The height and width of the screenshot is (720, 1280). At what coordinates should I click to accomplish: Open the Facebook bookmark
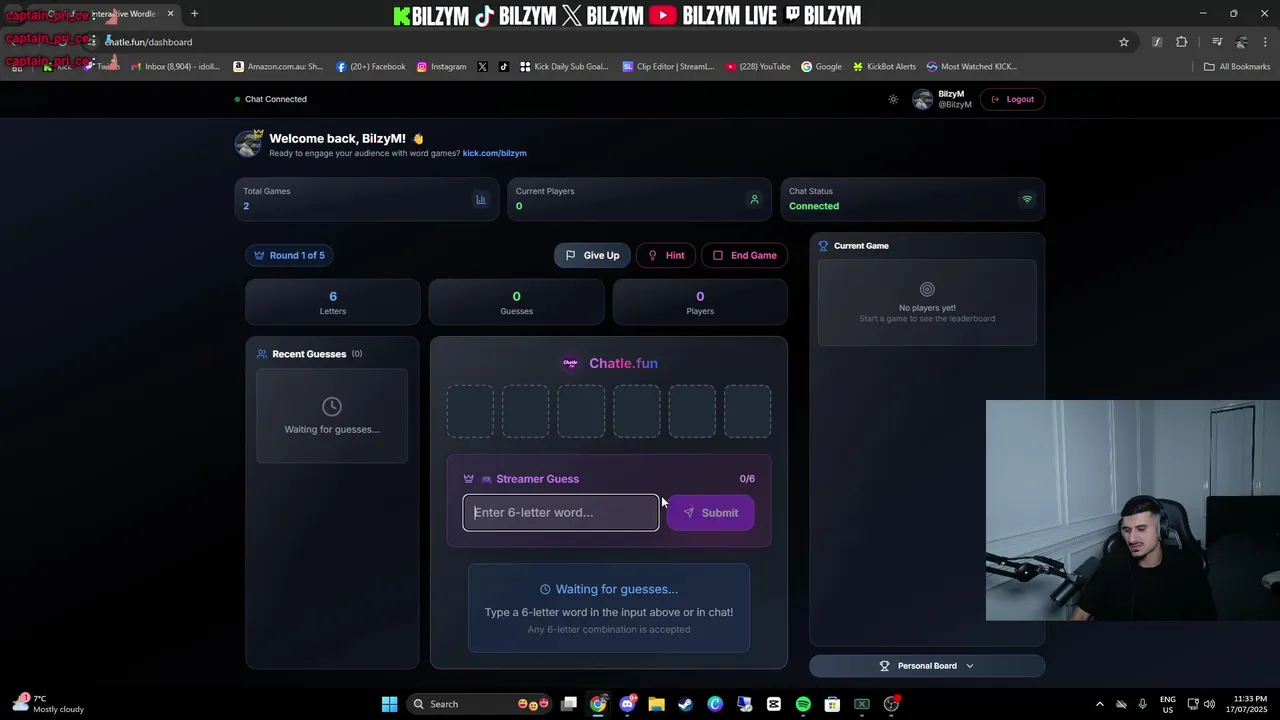coord(371,67)
